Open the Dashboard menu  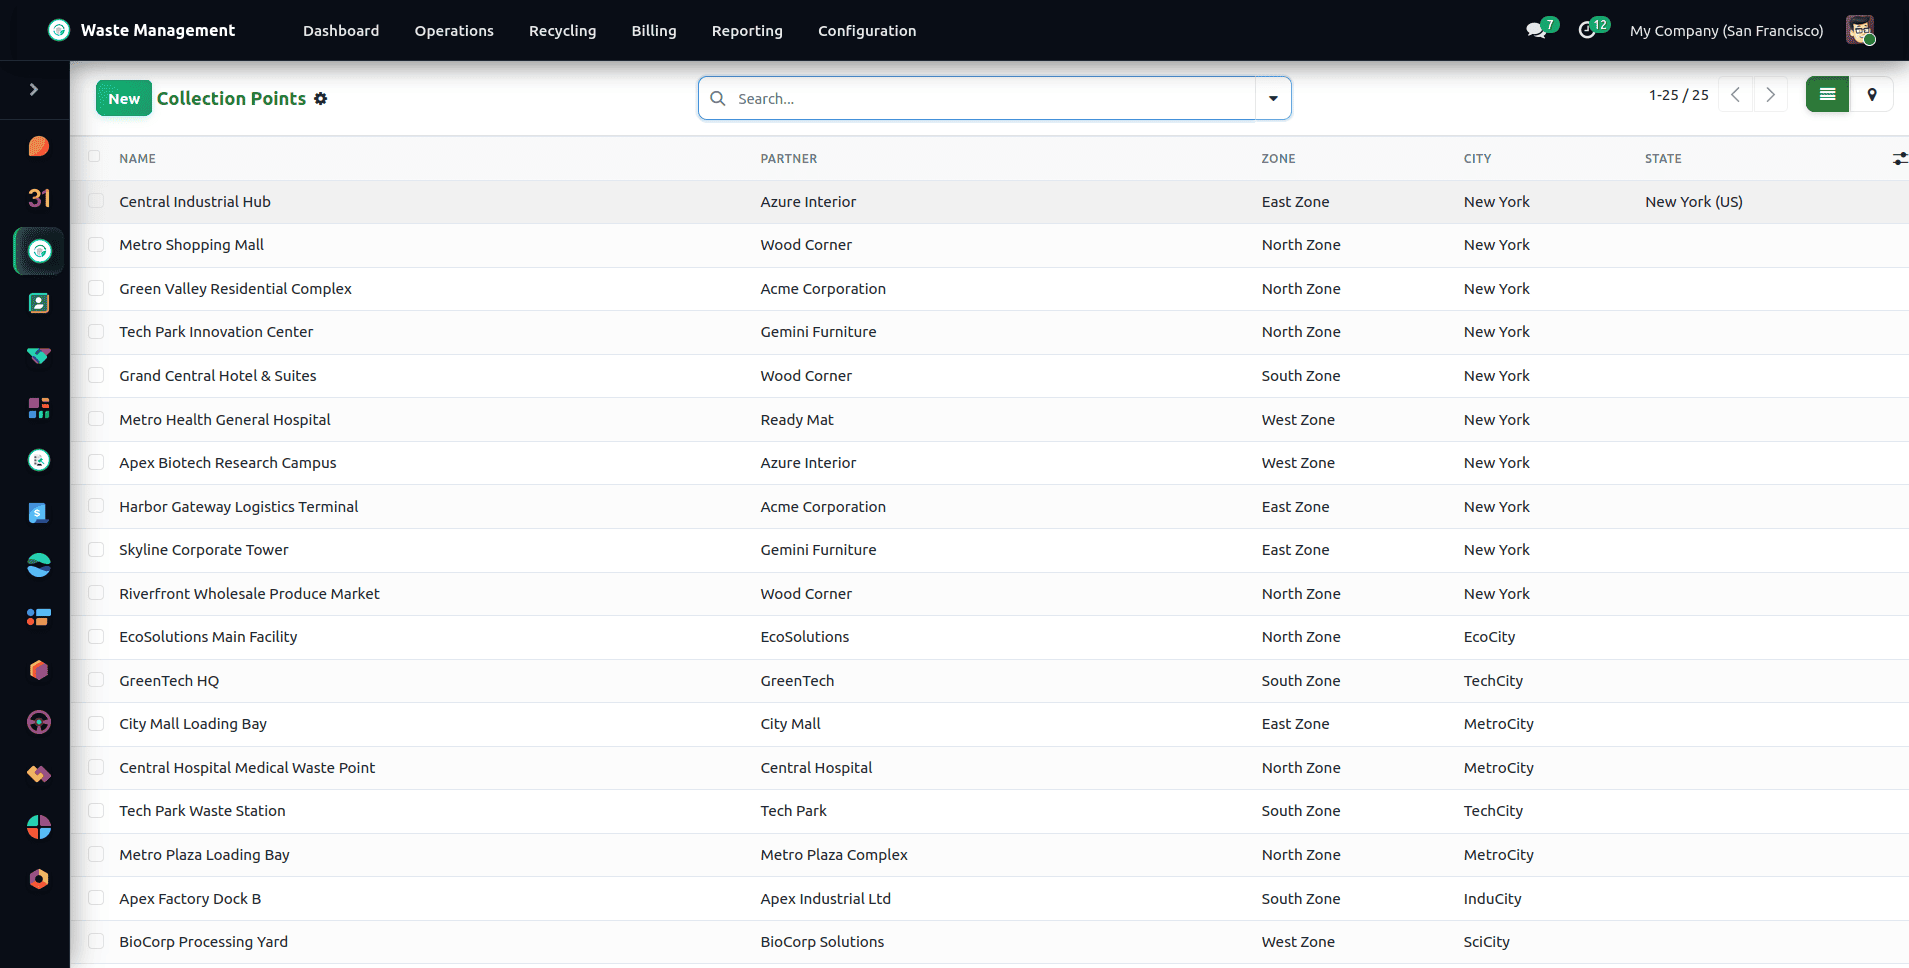tap(341, 31)
